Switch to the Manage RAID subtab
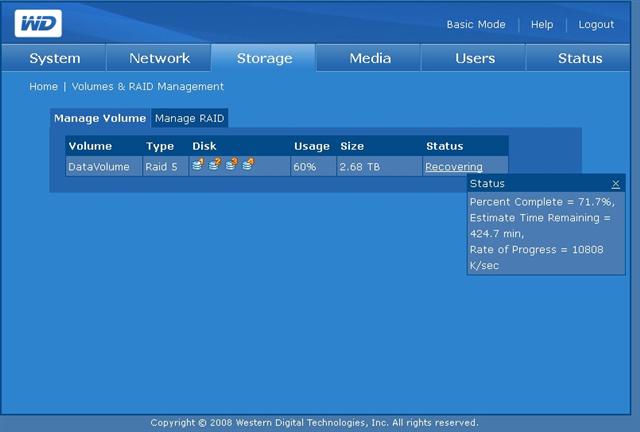Screen dimensions: 640x432 189,118
